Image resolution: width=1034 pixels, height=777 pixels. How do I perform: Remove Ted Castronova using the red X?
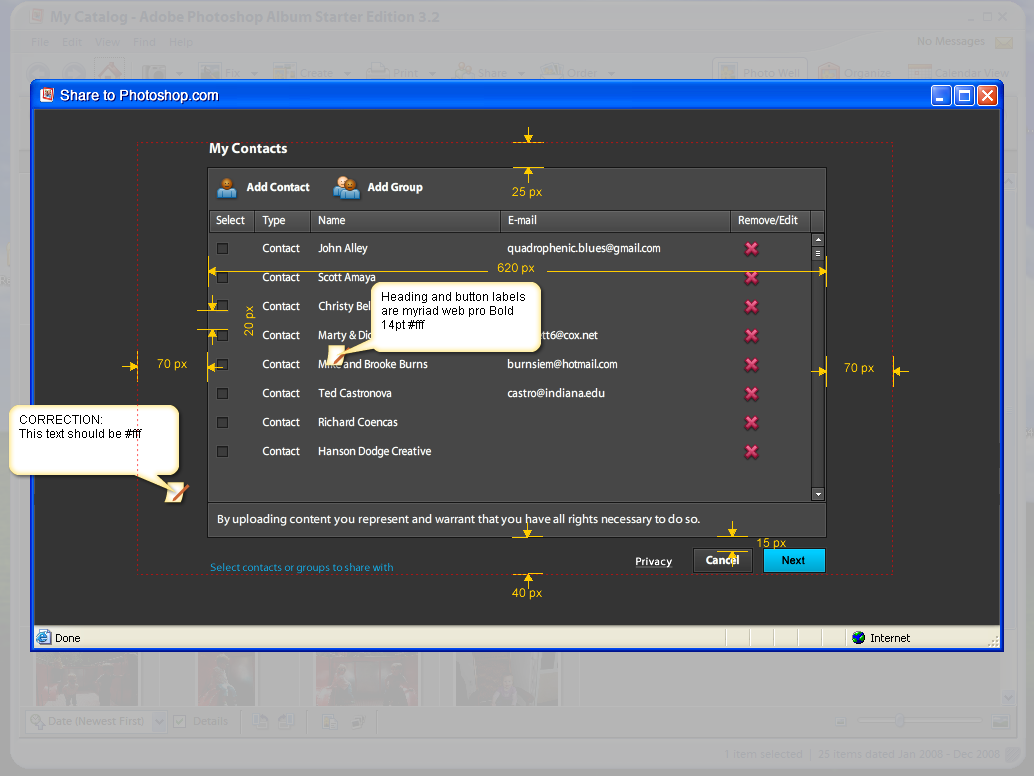coord(751,394)
